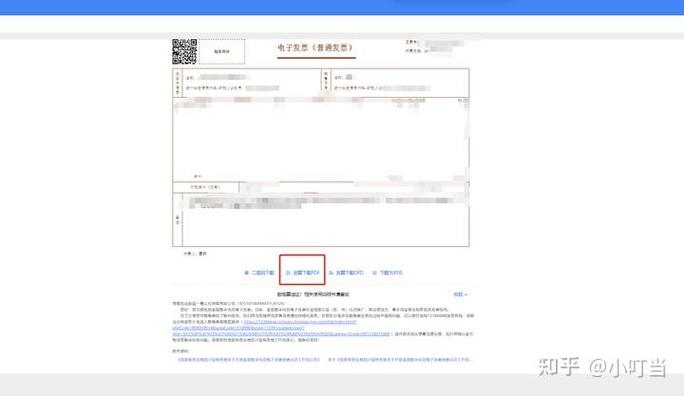684x396 pixels.
Task: Click the icon beside 发票下载OFD
Action: (x=331, y=273)
